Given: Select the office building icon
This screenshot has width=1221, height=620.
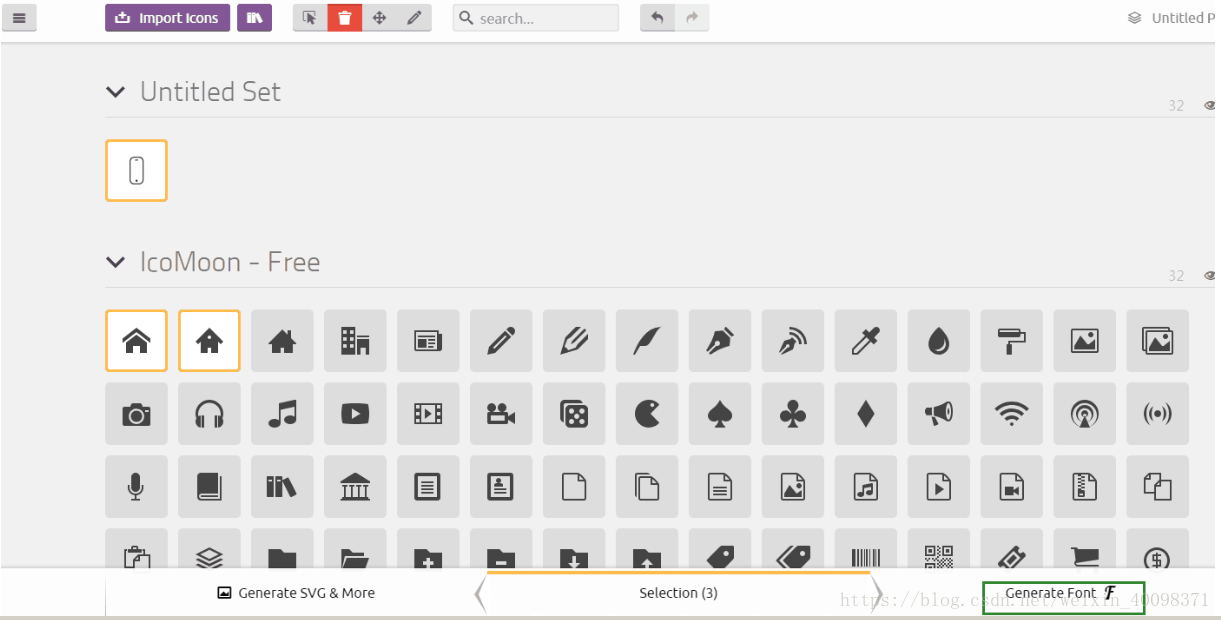Looking at the screenshot, I should point(355,341).
